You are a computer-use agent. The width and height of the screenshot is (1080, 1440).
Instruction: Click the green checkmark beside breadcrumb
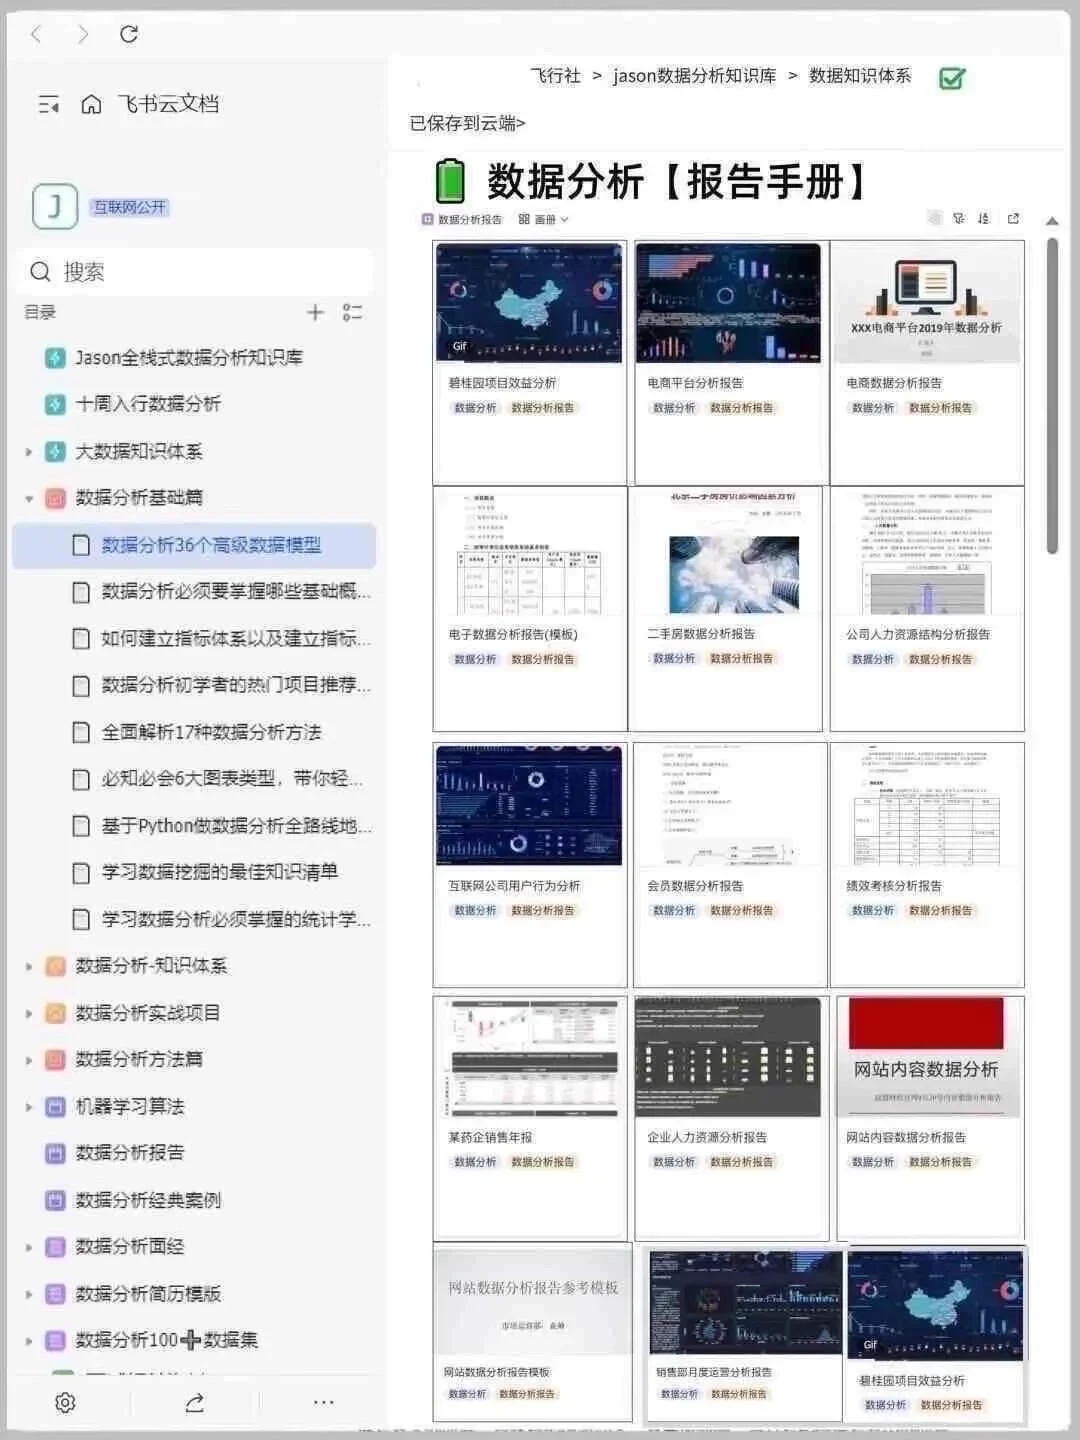950,76
